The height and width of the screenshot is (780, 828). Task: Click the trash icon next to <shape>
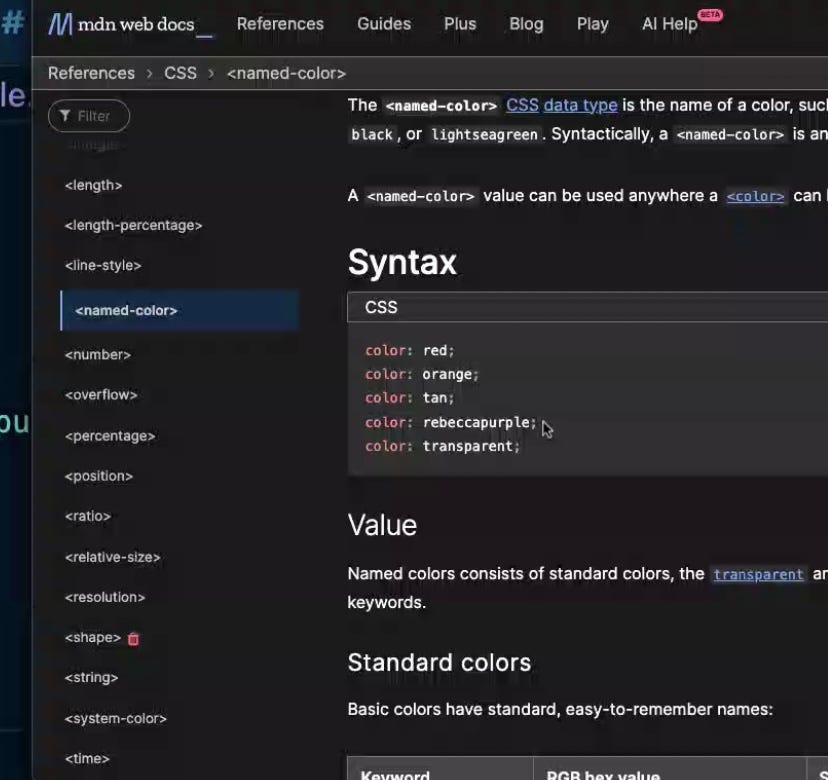point(136,637)
